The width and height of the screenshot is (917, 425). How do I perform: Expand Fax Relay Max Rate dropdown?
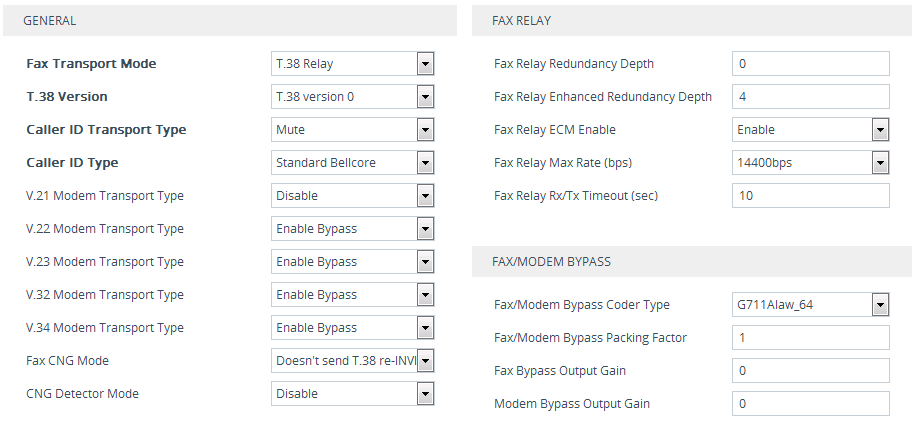click(x=810, y=163)
